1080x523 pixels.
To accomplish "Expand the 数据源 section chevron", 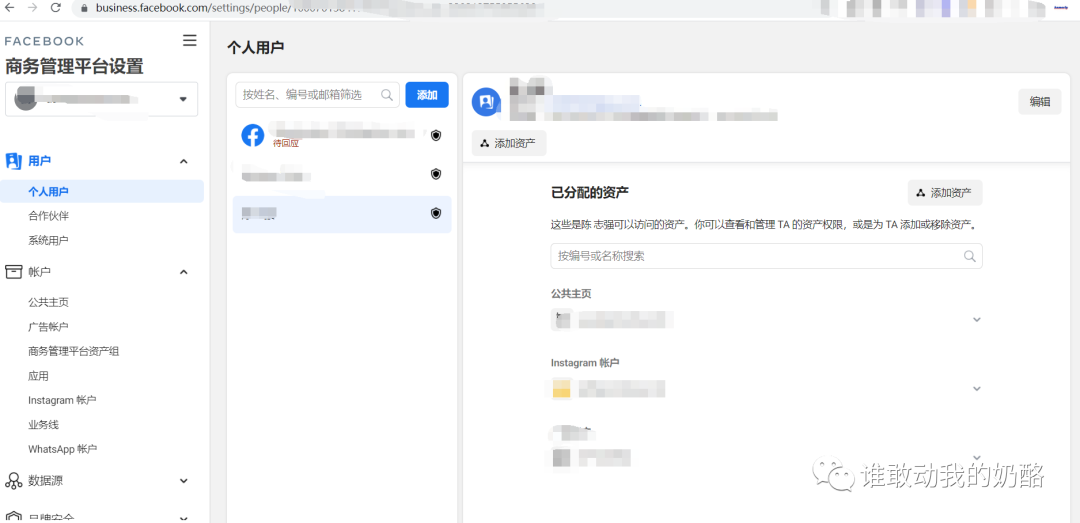I will pos(183,480).
